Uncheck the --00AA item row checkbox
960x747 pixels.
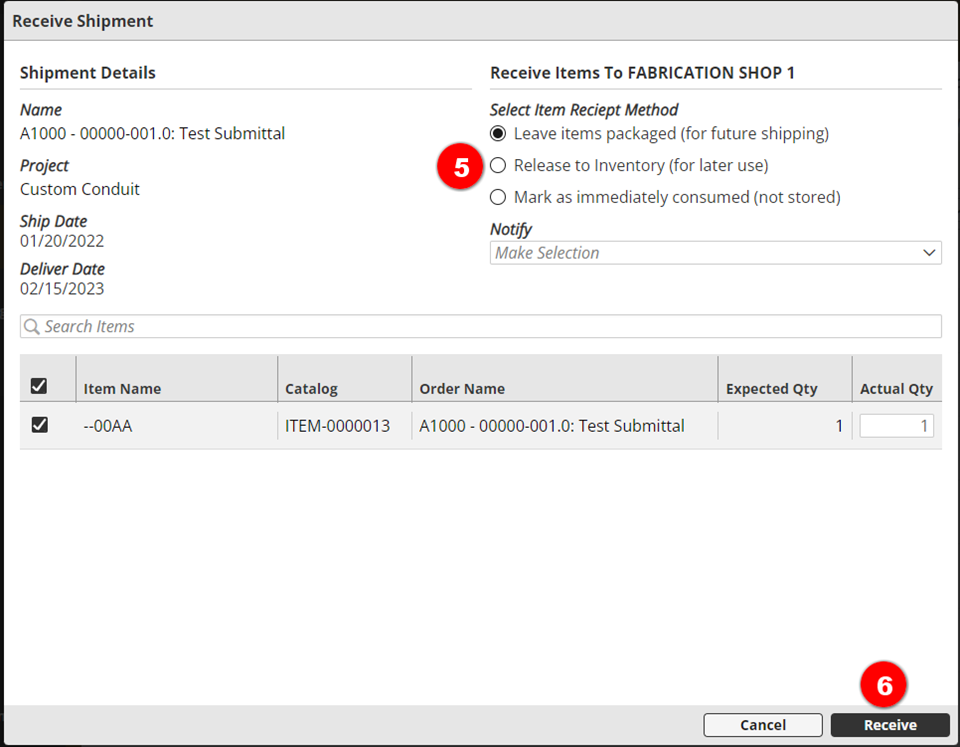point(39,425)
